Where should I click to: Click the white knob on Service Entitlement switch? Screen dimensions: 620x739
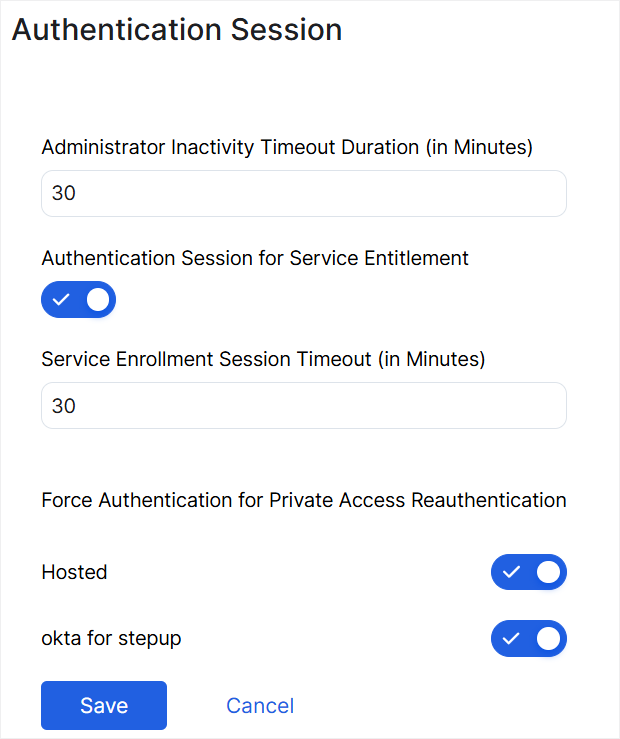click(x=97, y=299)
